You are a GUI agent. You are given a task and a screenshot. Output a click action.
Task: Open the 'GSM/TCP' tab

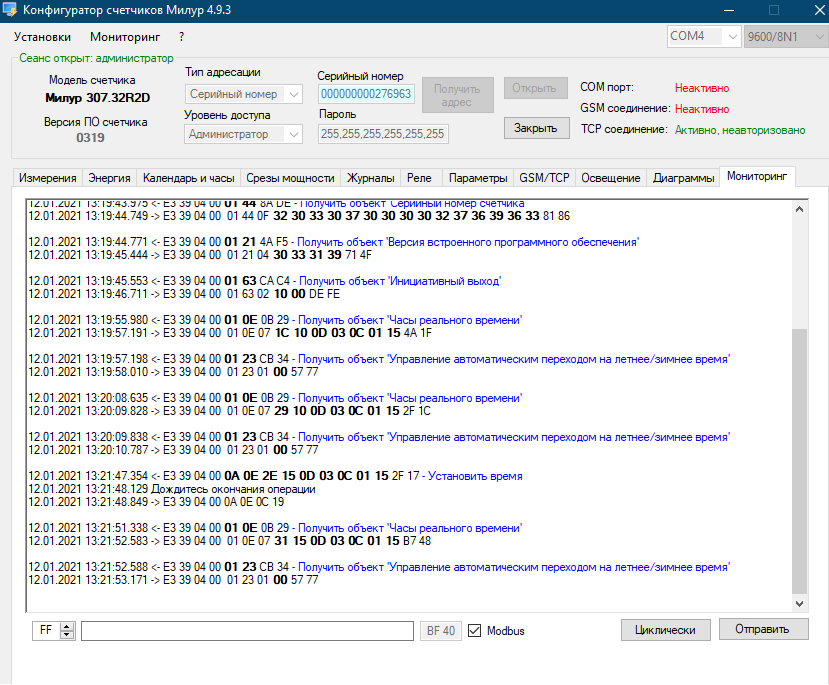544,178
